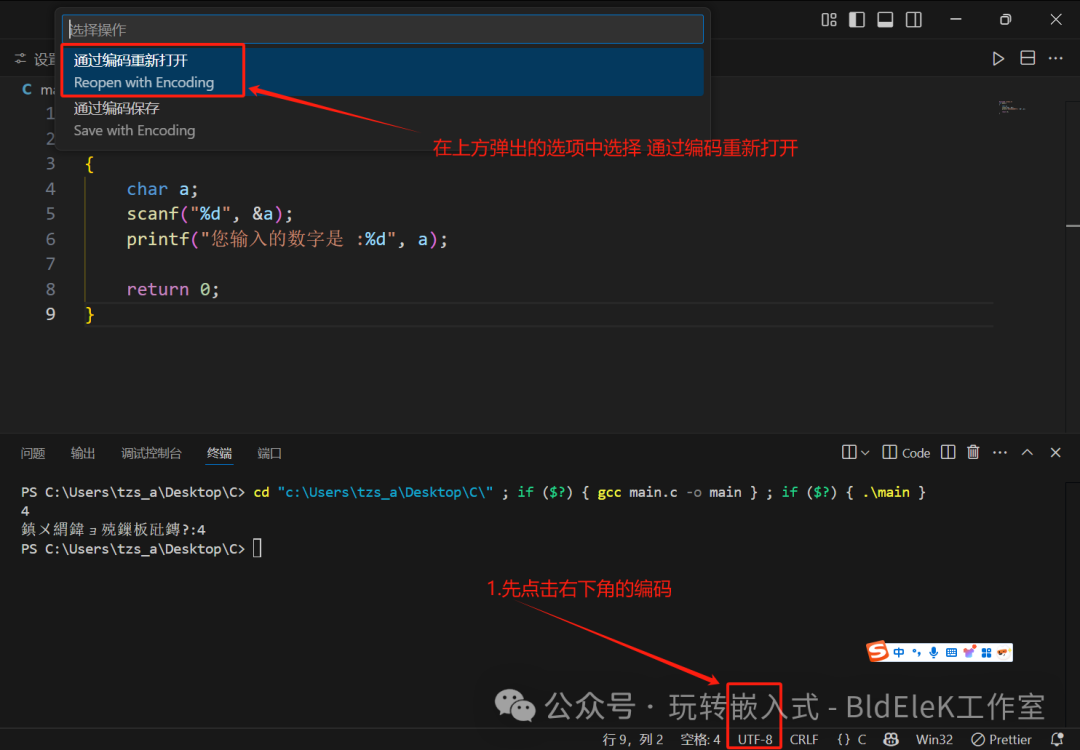
Task: Open notifications bell icon
Action: click(1057, 740)
